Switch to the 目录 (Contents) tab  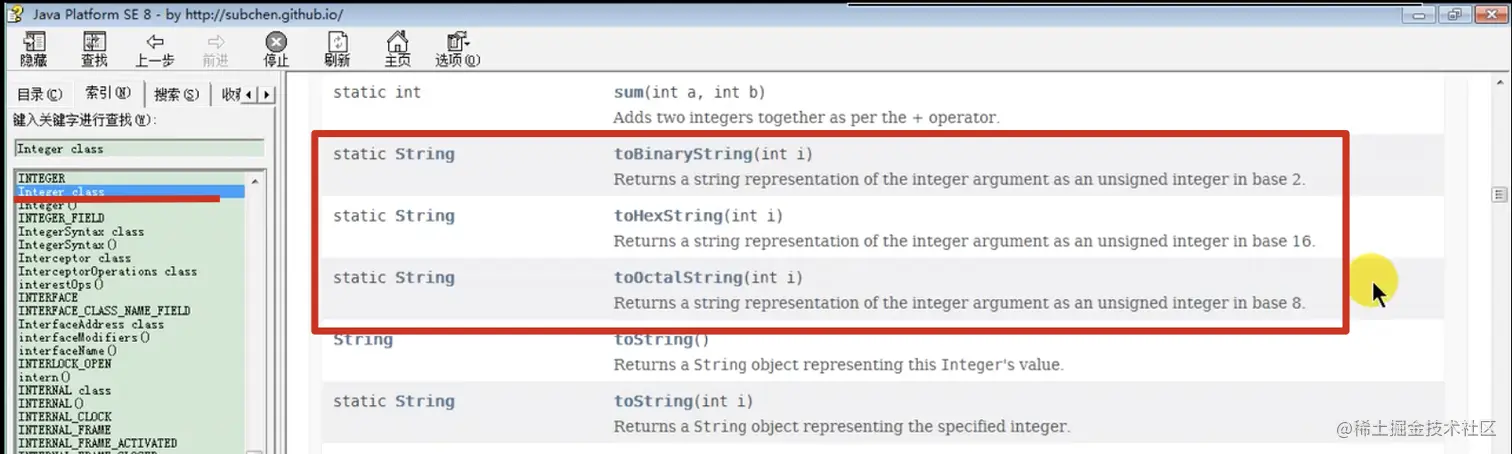click(x=39, y=95)
